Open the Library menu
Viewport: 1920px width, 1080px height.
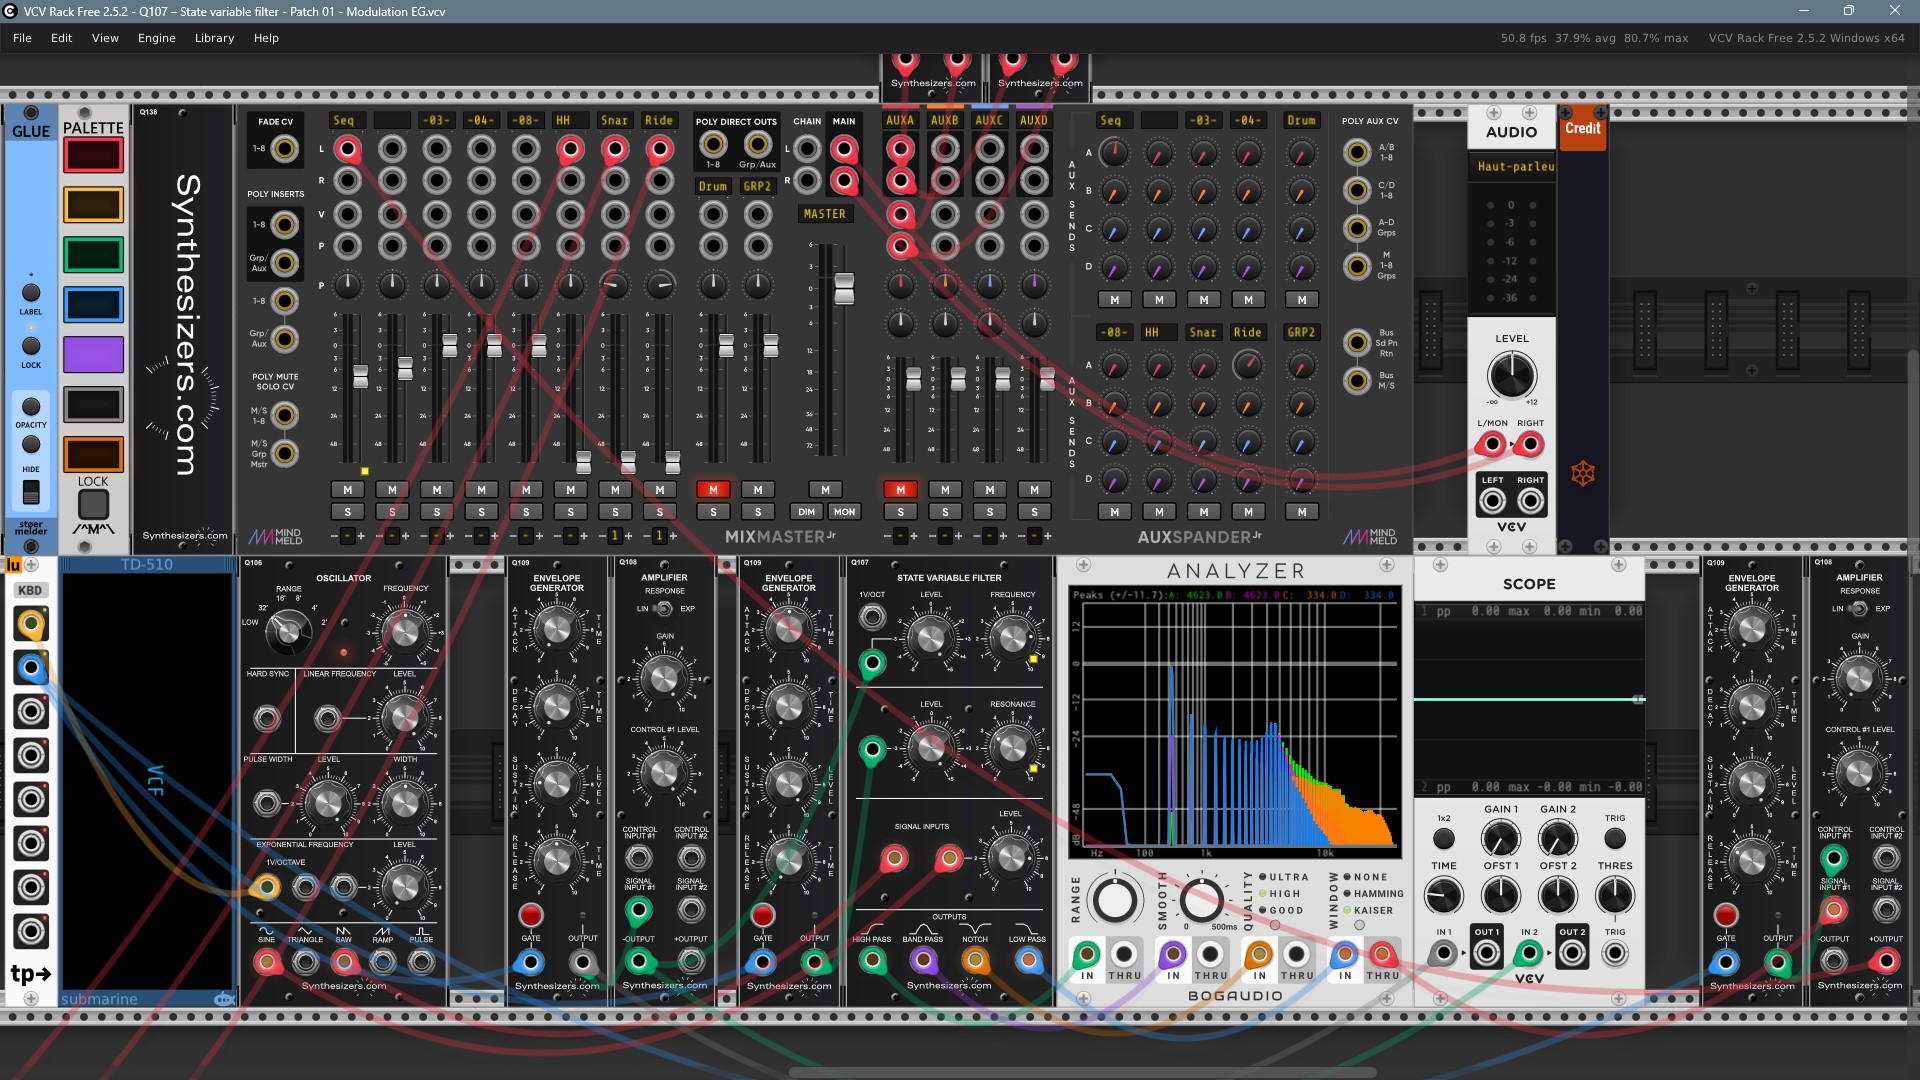[x=214, y=38]
